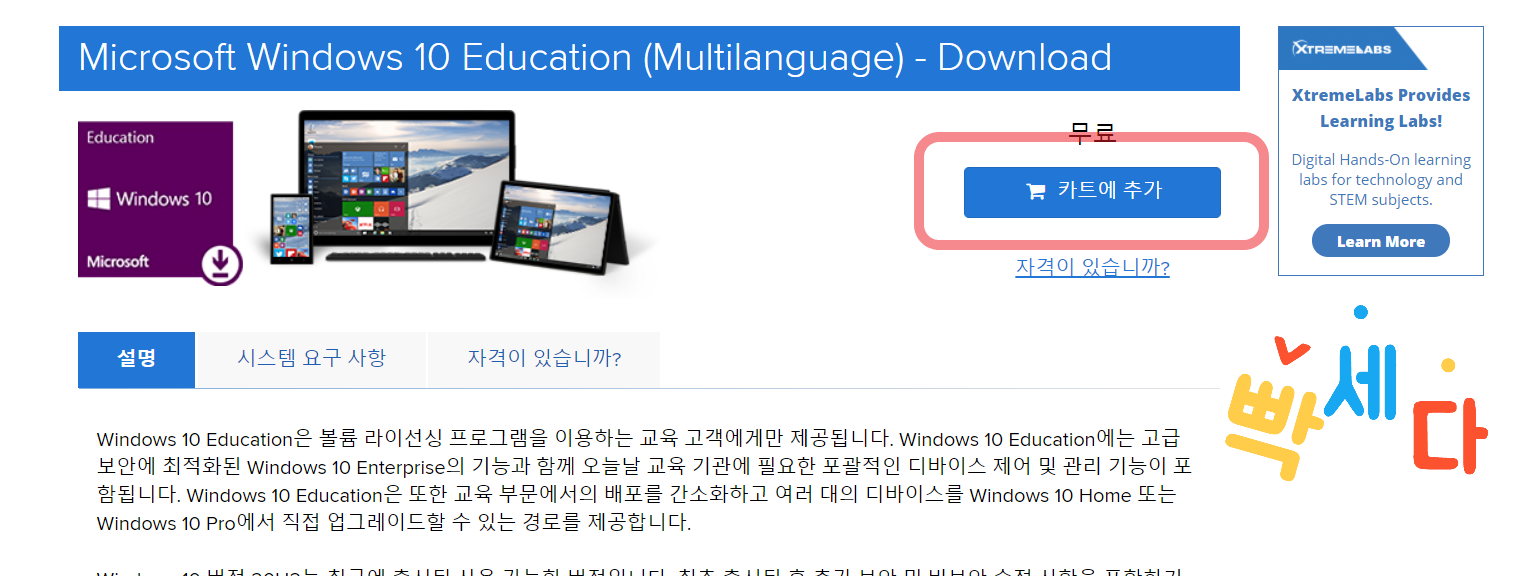Click the 'XtremeLabs Provides Learning Labs!' ad headline
The width and height of the screenshot is (1518, 576).
(x=1380, y=108)
